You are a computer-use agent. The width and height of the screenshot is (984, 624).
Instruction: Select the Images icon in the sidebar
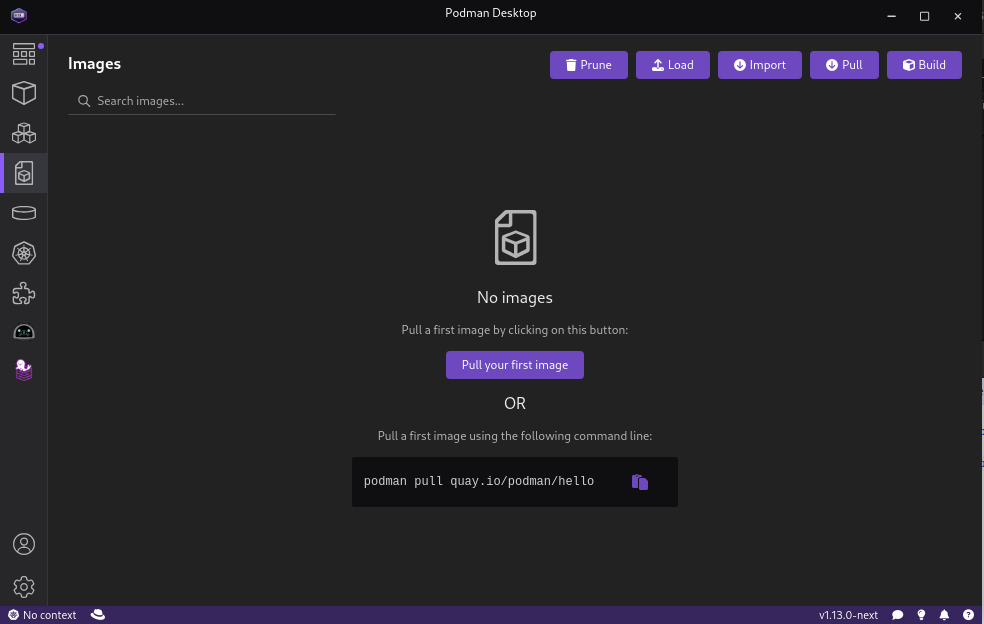coord(24,173)
